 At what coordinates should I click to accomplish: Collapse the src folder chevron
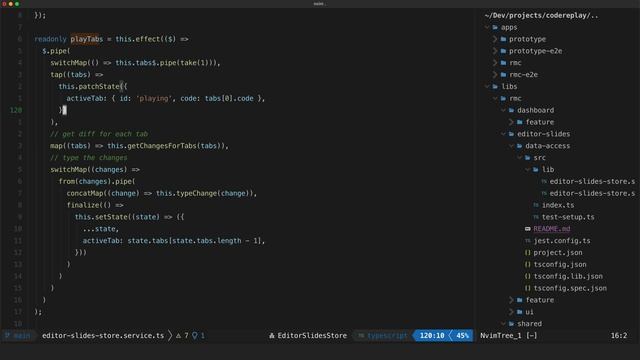pos(520,158)
